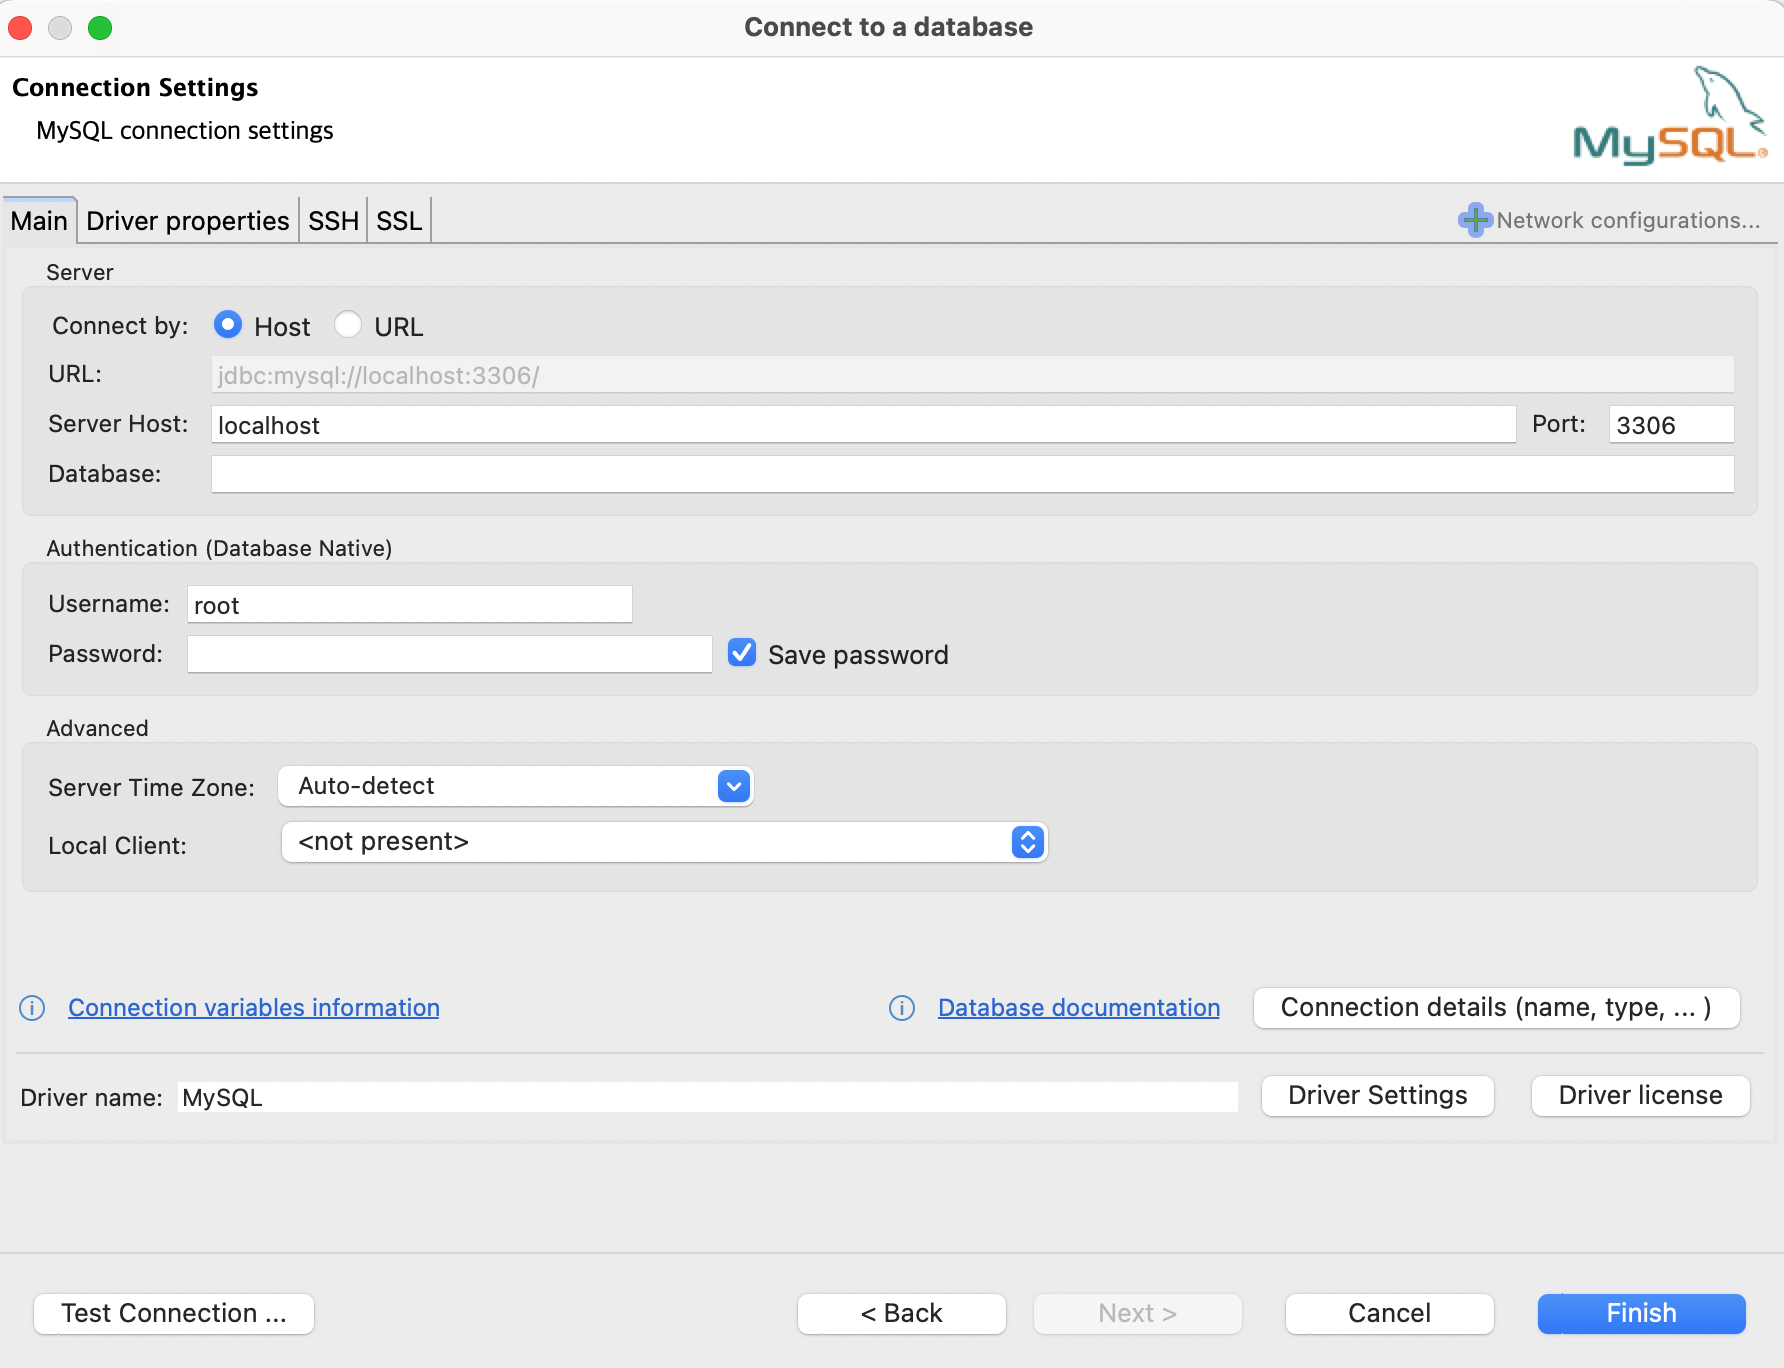Close the dialog with the red button
The image size is (1784, 1368).
20,27
